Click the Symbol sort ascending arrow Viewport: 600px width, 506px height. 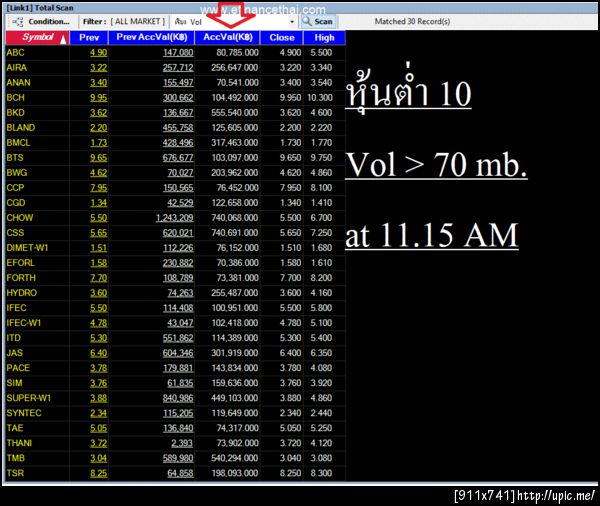pyautogui.click(x=64, y=39)
